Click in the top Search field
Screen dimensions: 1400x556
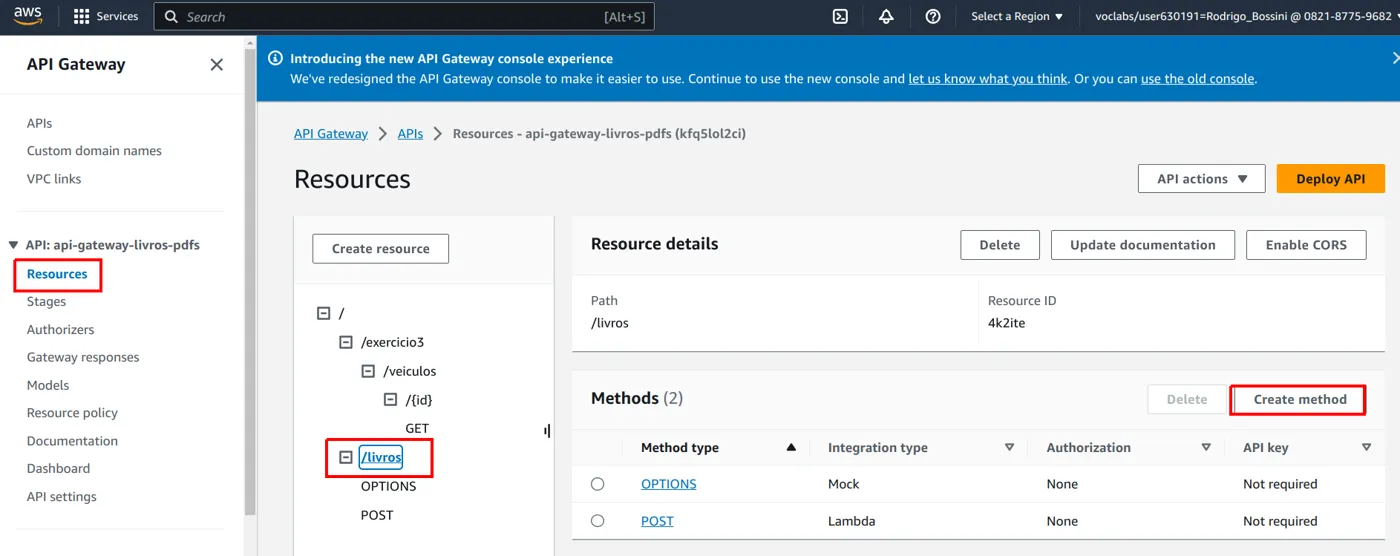click(x=404, y=17)
